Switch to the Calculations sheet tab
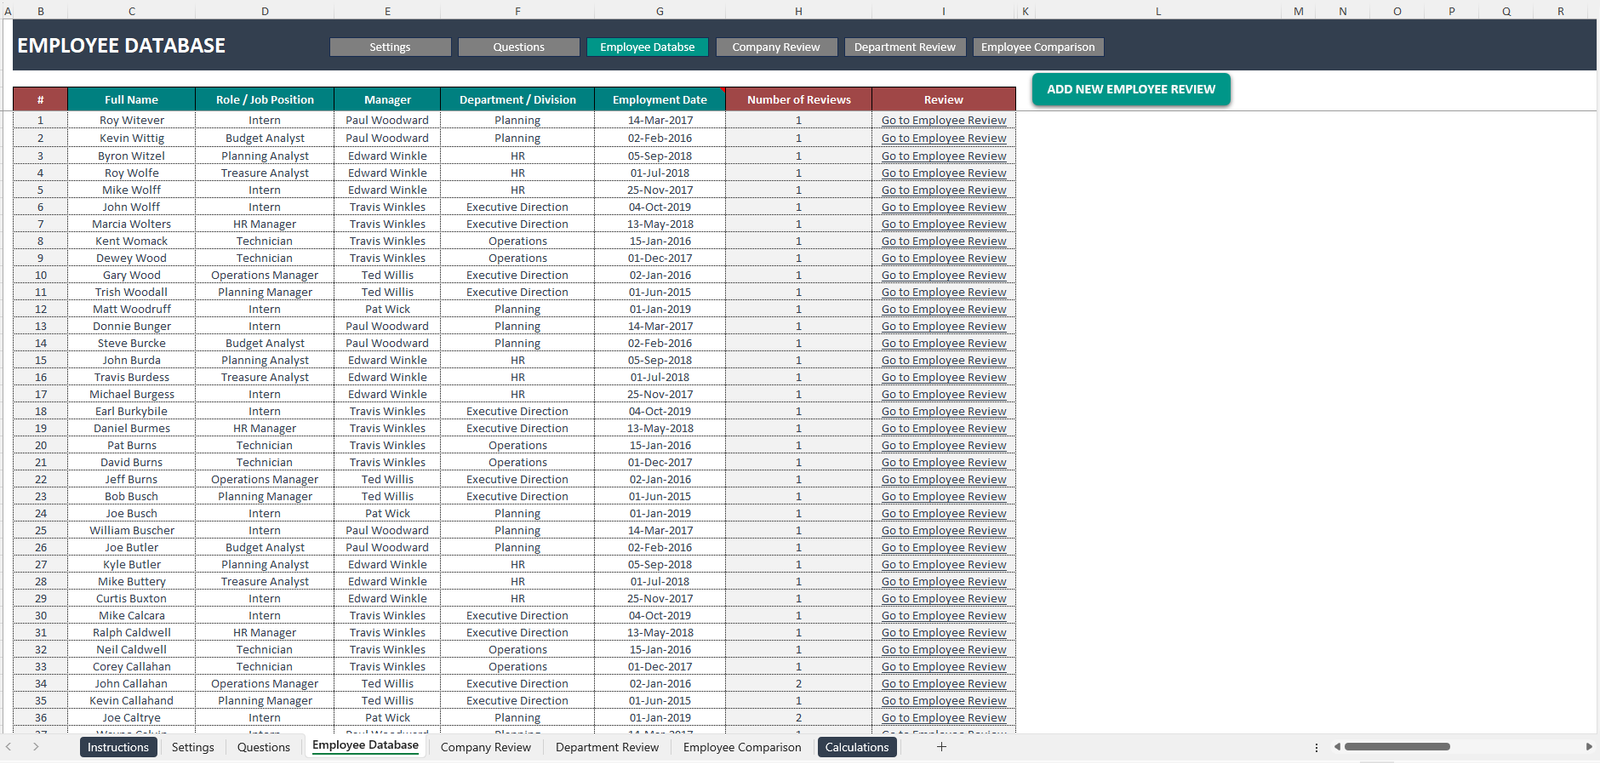This screenshot has width=1600, height=763. tap(856, 747)
